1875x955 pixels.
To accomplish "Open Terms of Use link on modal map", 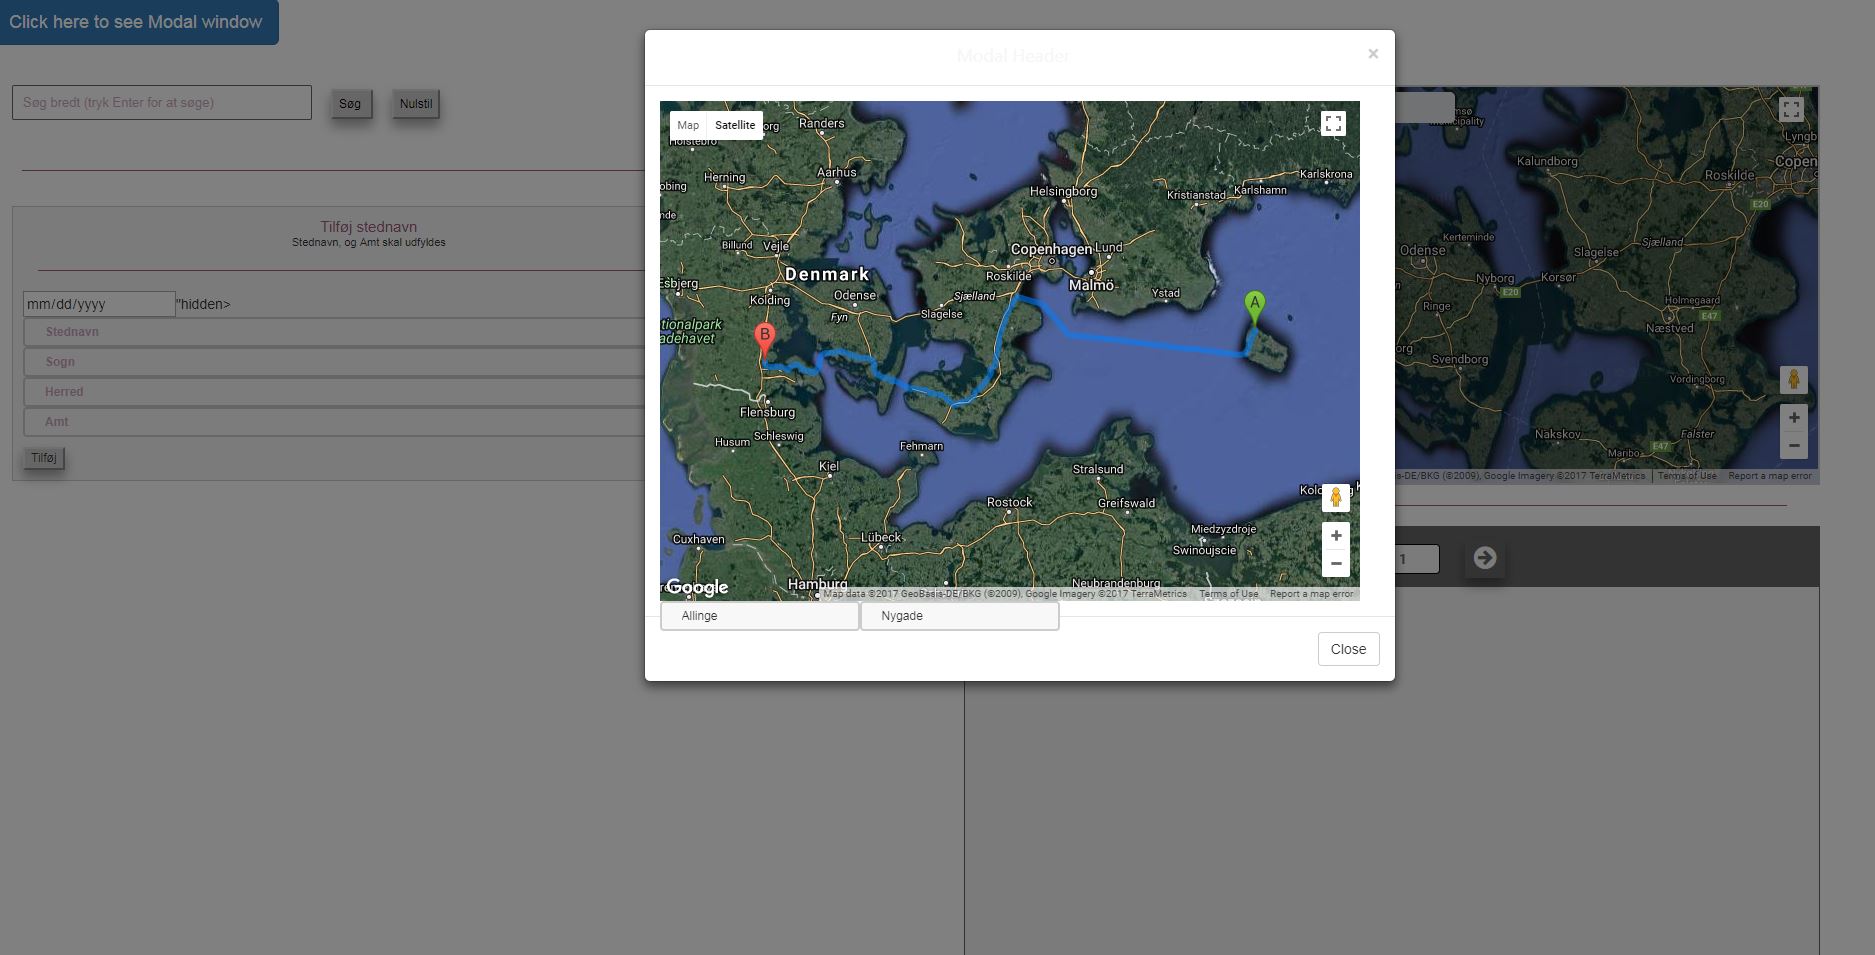I will pyautogui.click(x=1228, y=594).
